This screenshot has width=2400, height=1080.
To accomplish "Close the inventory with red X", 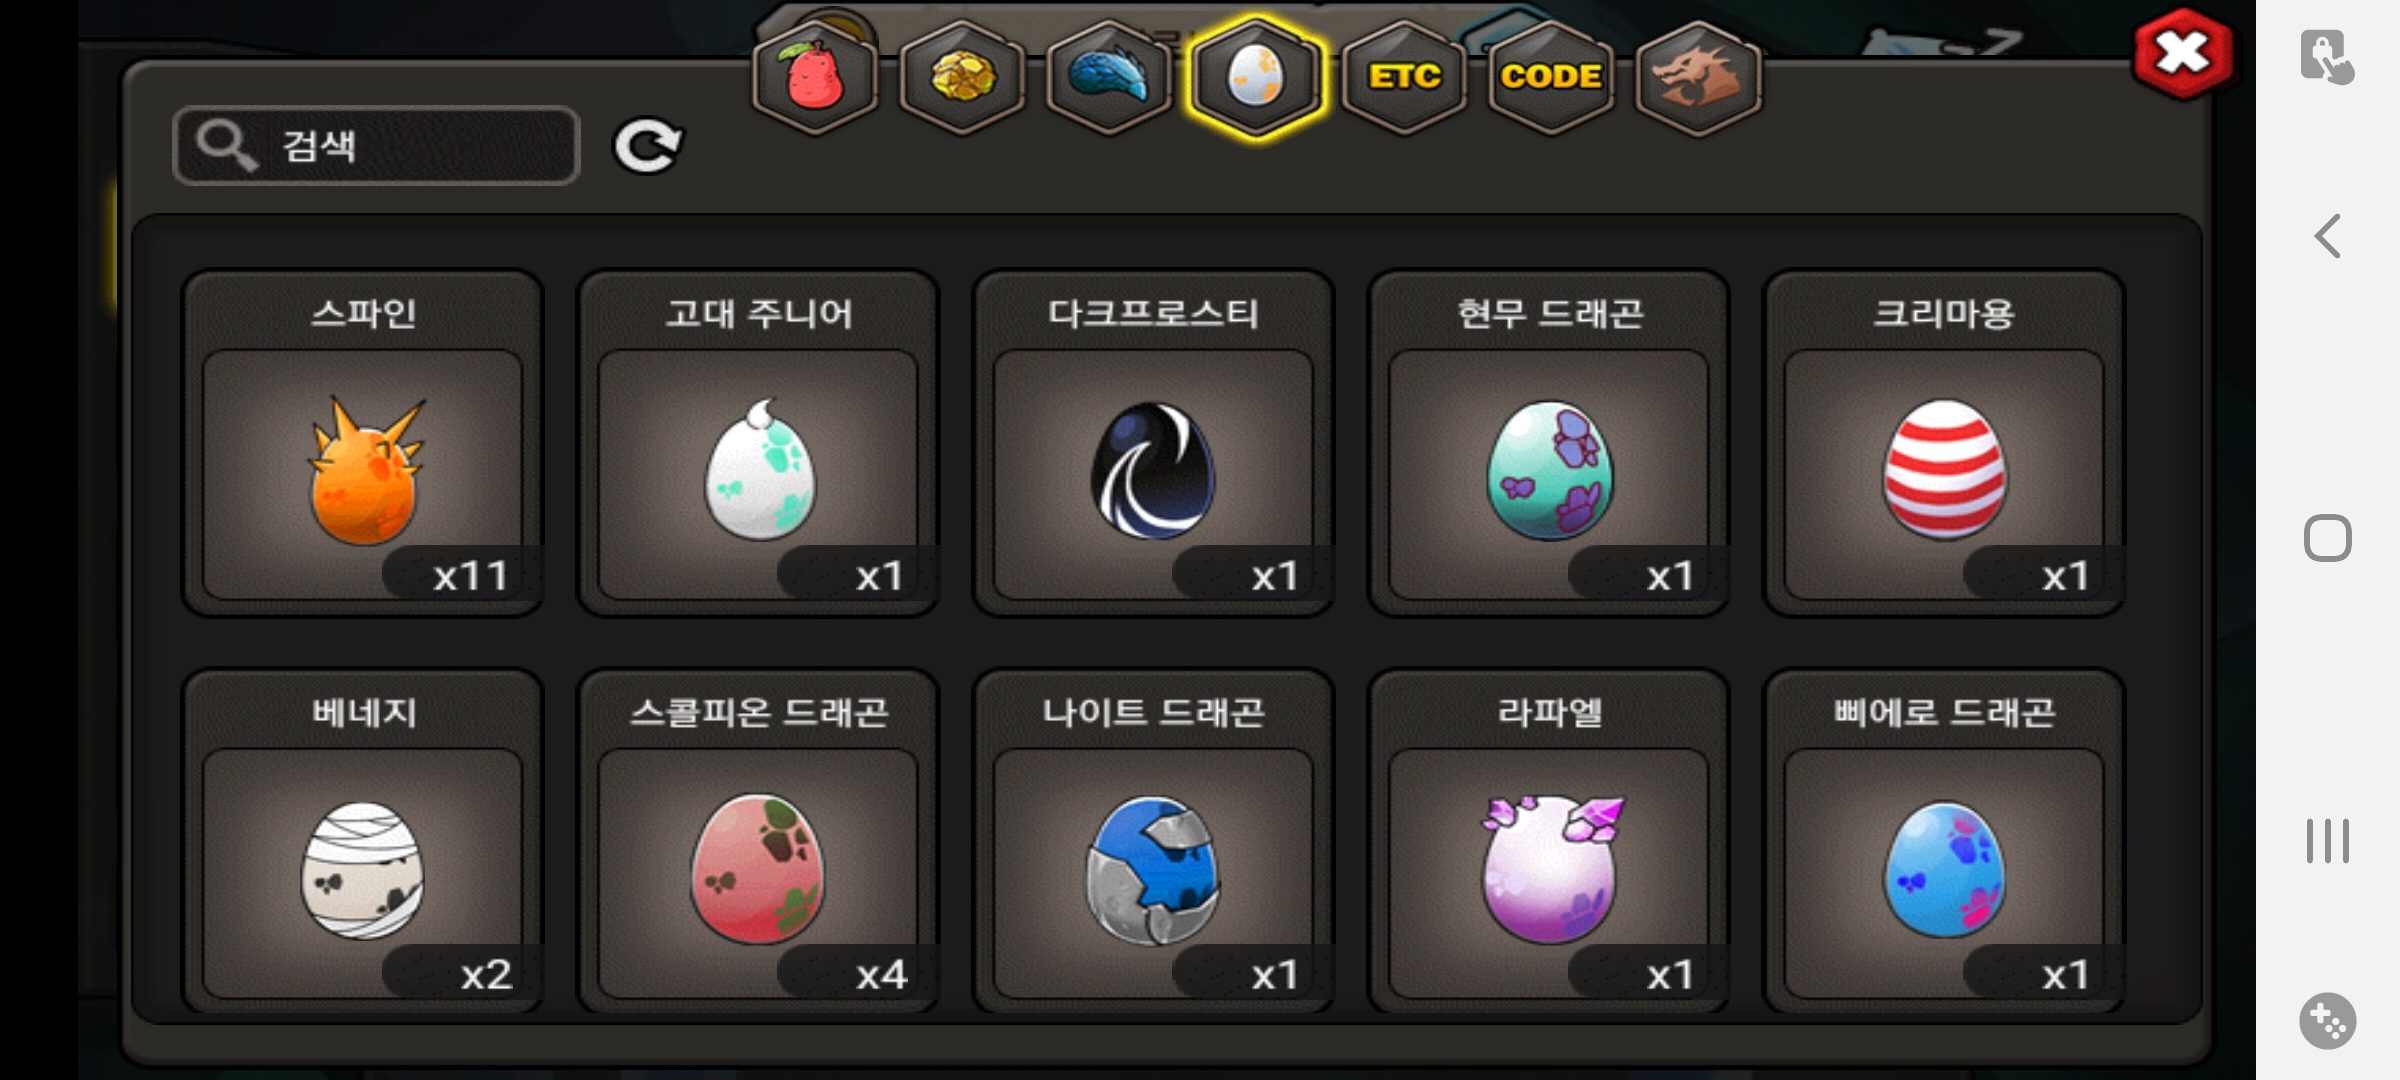I will click(2183, 53).
